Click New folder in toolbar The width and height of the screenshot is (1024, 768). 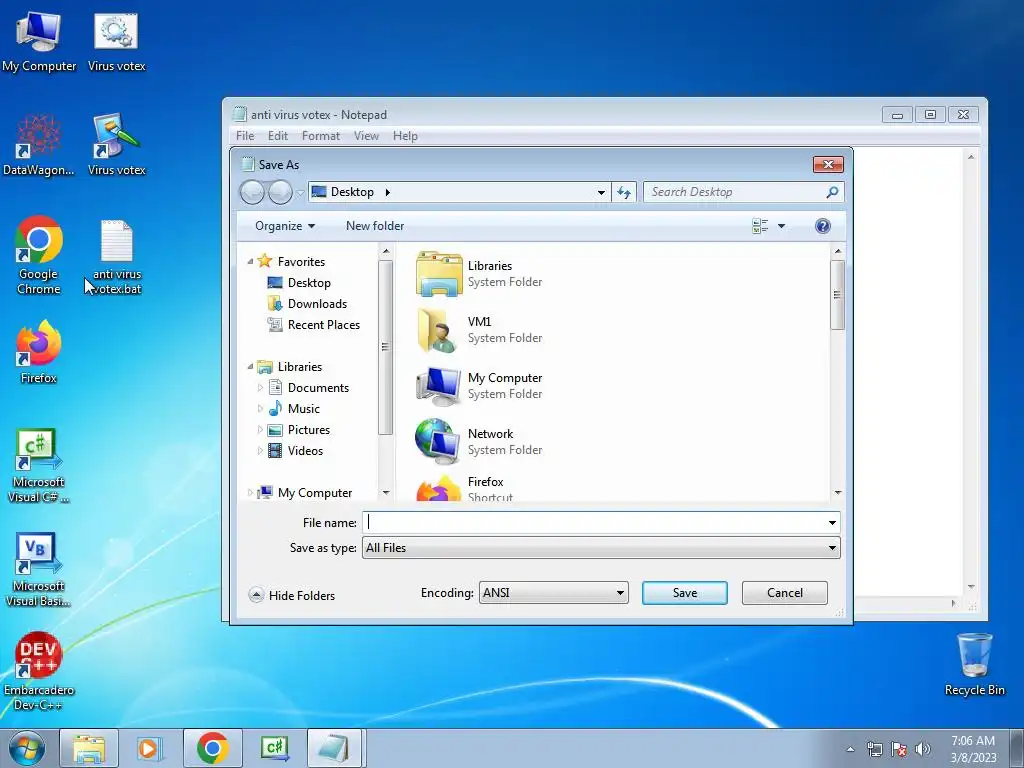tap(375, 226)
